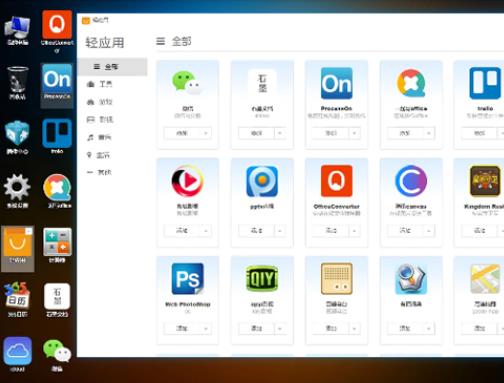Expand the dropdown arrow on the Web Photoshop card
The width and height of the screenshot is (504, 383).
(206, 328)
